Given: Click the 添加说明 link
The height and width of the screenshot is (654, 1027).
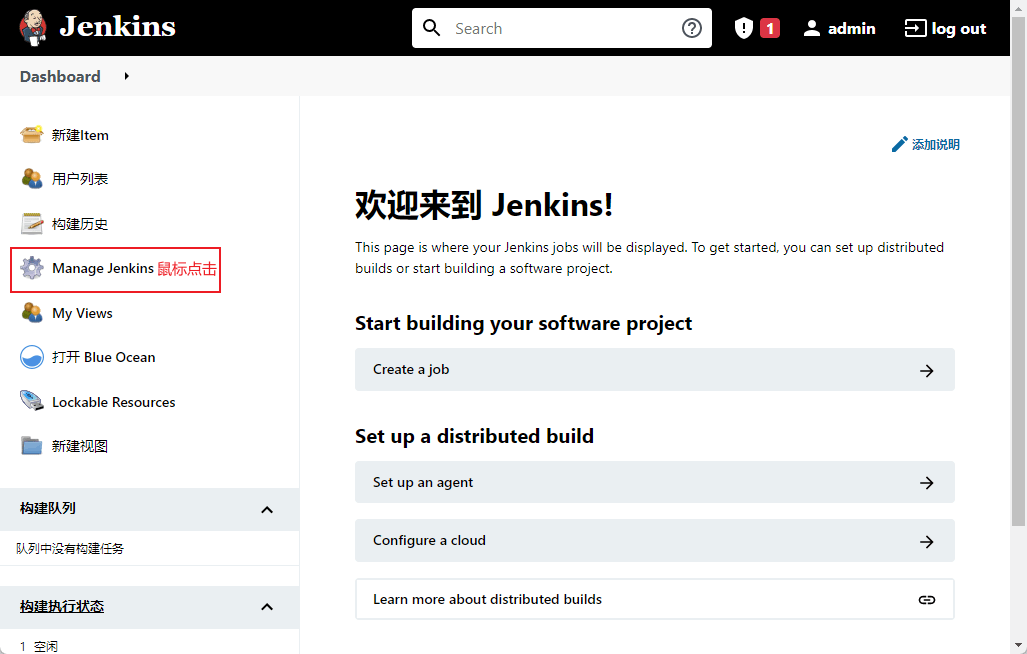Looking at the screenshot, I should click(935, 145).
